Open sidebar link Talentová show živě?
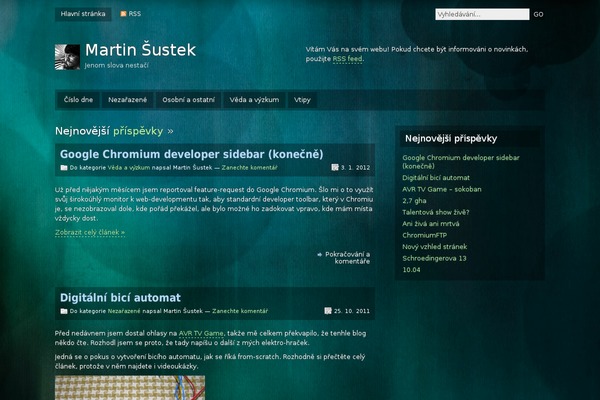The image size is (600, 400). tap(435, 212)
